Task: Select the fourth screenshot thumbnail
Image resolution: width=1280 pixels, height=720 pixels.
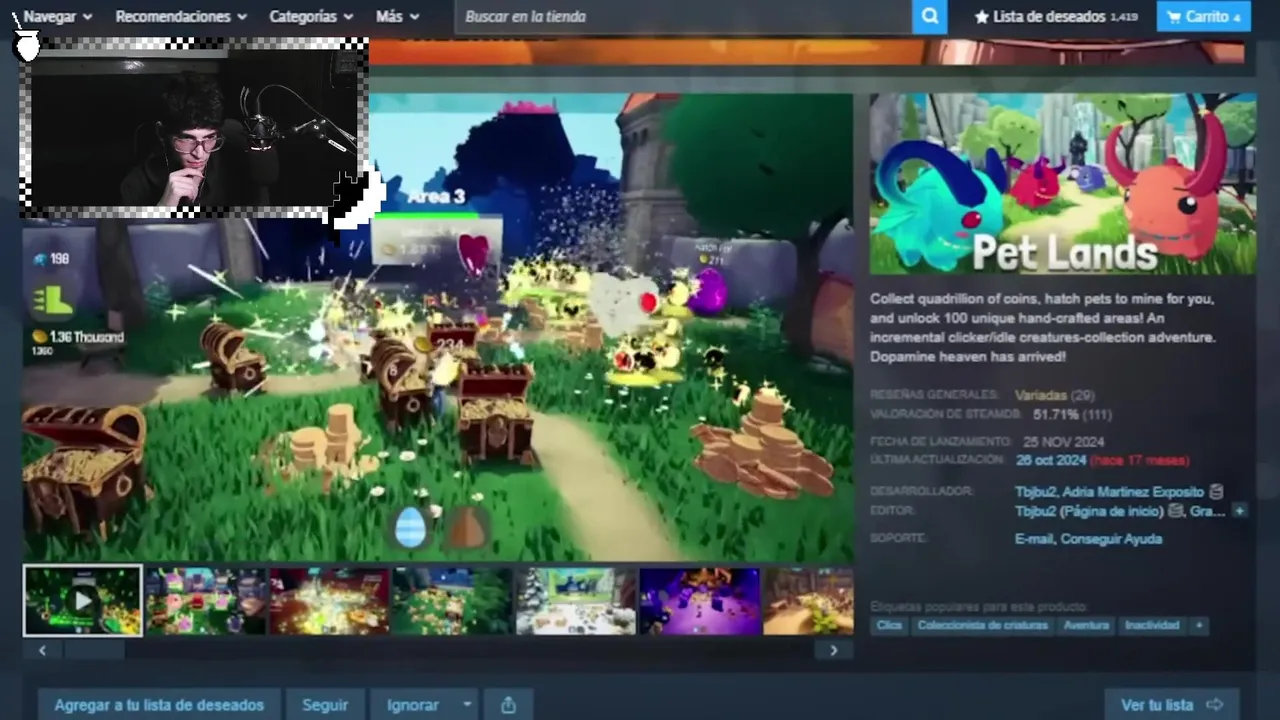Action: [x=452, y=601]
